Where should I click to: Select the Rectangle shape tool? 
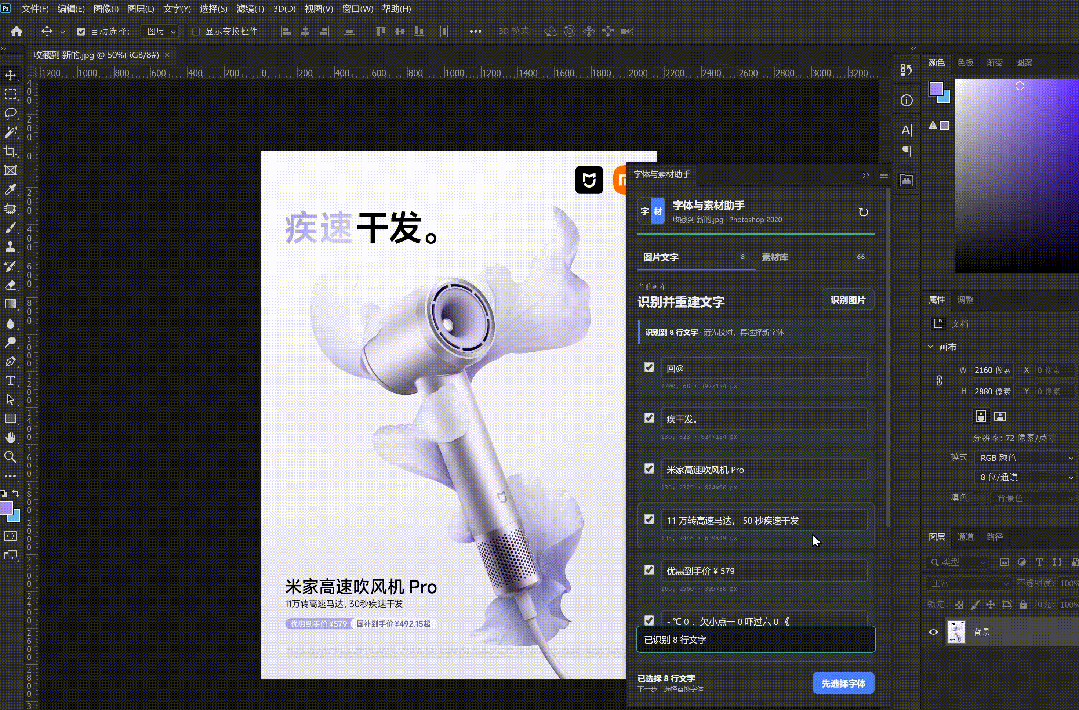tap(10, 418)
